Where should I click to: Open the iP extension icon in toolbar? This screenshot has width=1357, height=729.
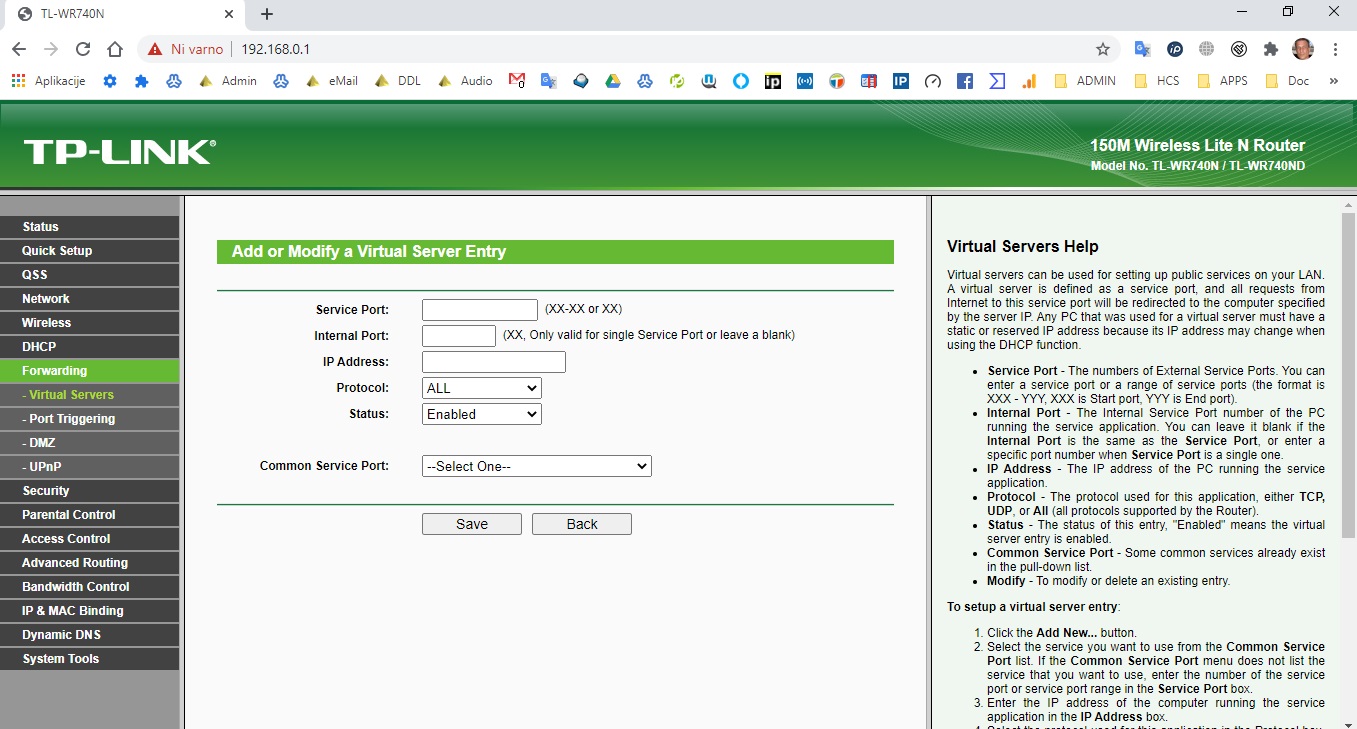(x=1175, y=49)
